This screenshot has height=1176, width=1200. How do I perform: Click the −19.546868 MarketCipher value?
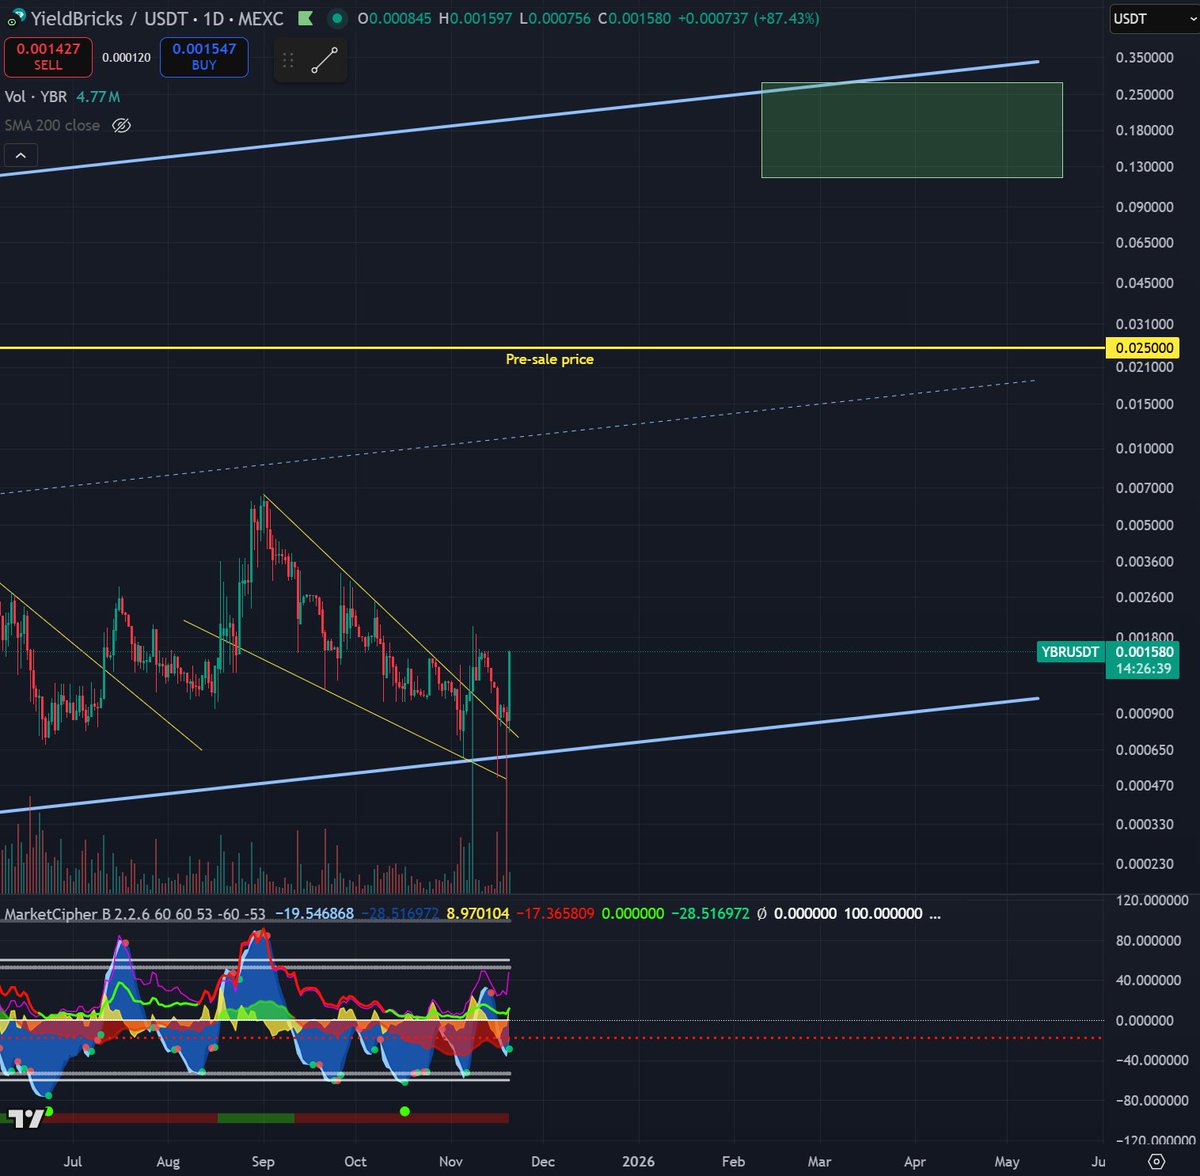[x=314, y=914]
